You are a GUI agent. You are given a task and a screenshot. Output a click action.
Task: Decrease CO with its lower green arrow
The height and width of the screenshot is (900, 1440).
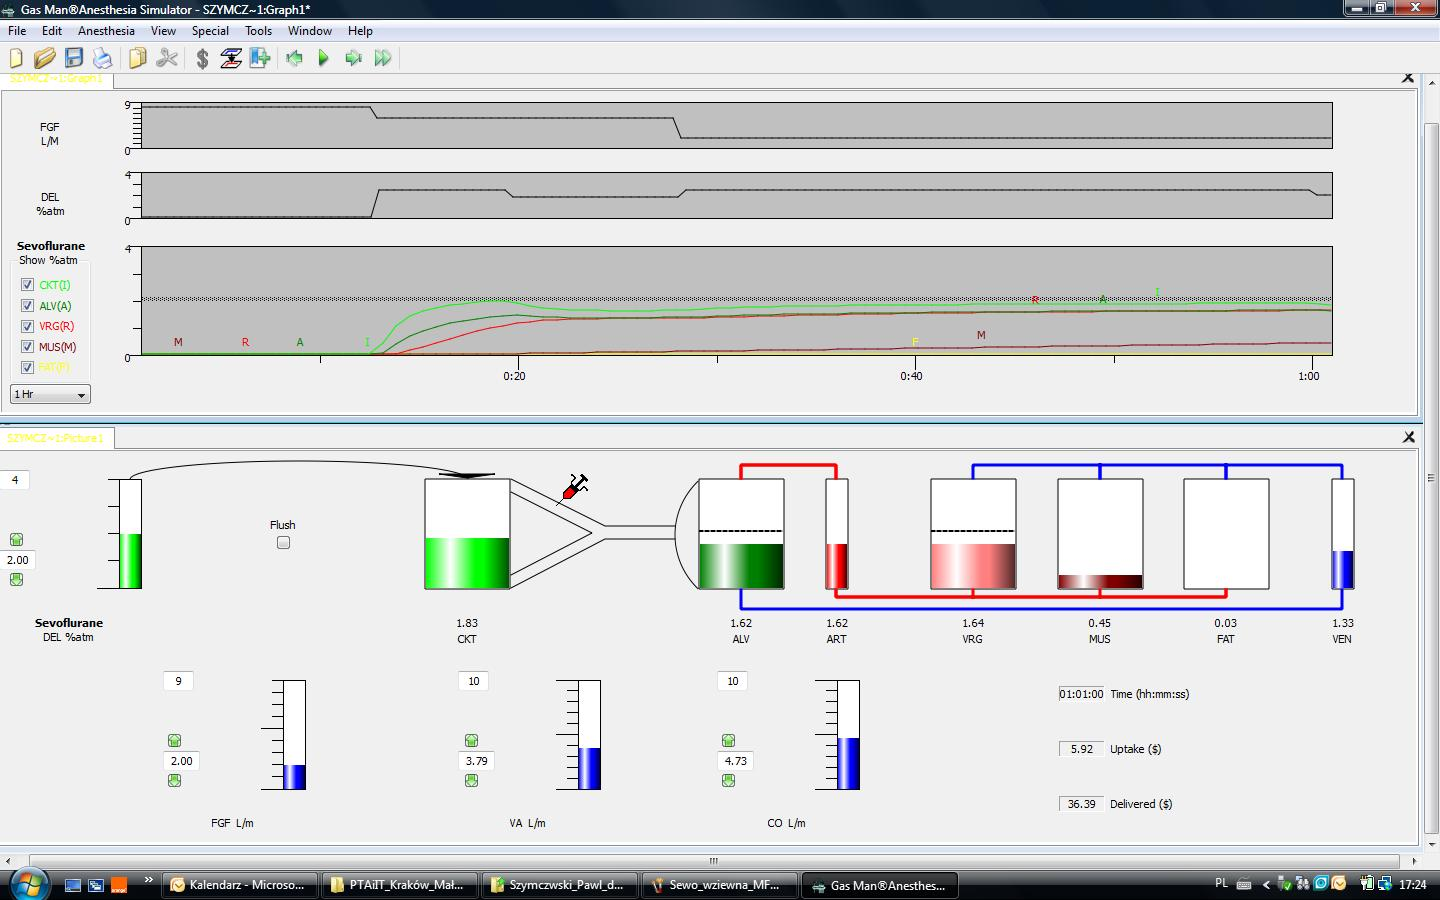[x=728, y=781]
